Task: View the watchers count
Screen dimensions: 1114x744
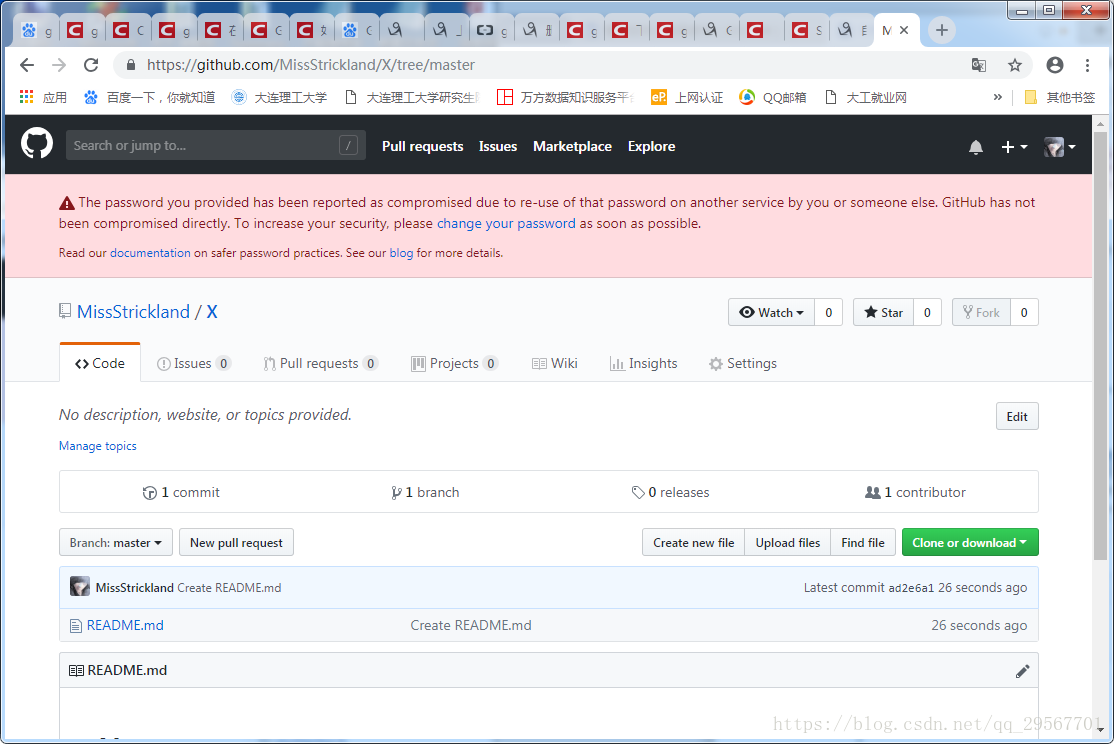Action: pyautogui.click(x=828, y=312)
